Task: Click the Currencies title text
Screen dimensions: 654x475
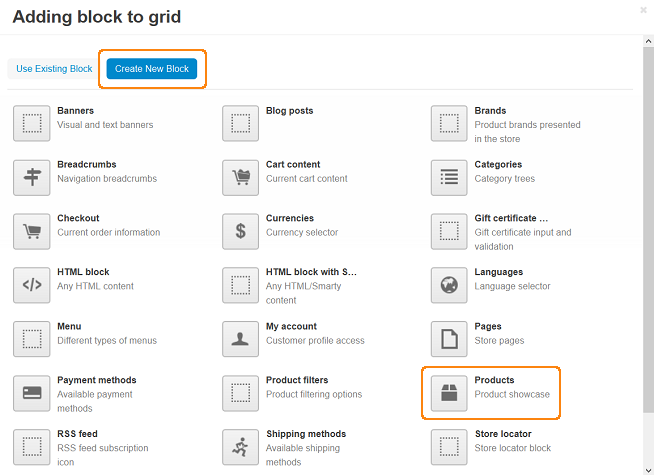Action: (x=290, y=218)
